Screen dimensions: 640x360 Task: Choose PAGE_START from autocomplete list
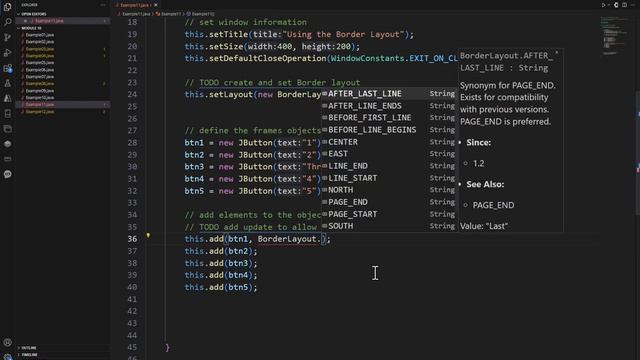(389, 214)
